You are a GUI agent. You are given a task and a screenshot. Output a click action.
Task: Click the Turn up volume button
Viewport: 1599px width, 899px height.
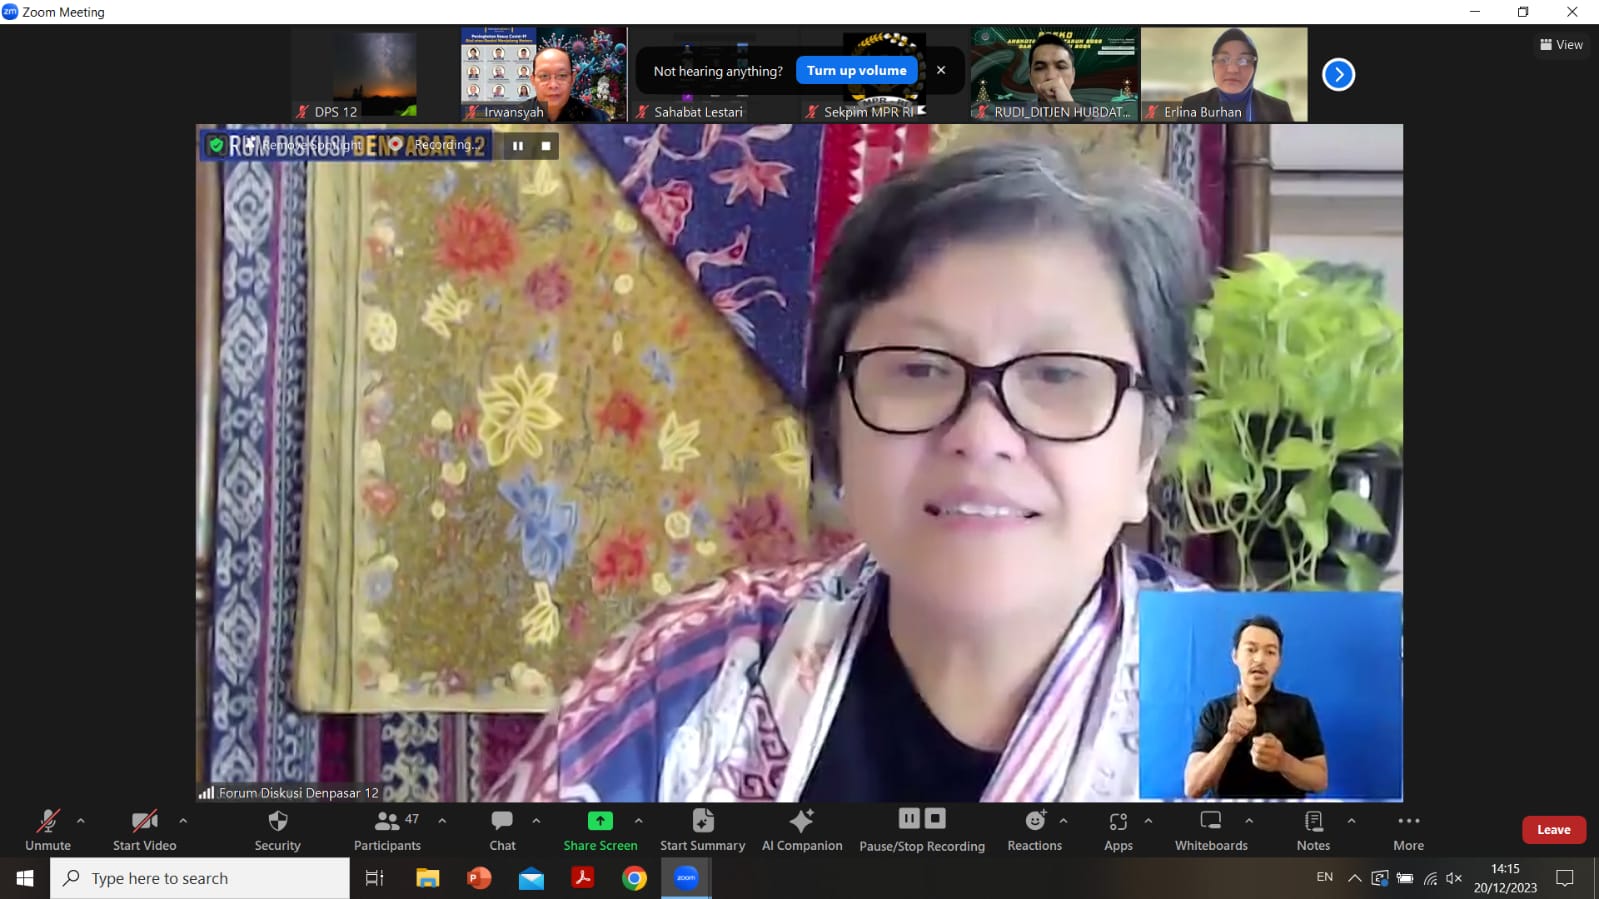pos(856,71)
